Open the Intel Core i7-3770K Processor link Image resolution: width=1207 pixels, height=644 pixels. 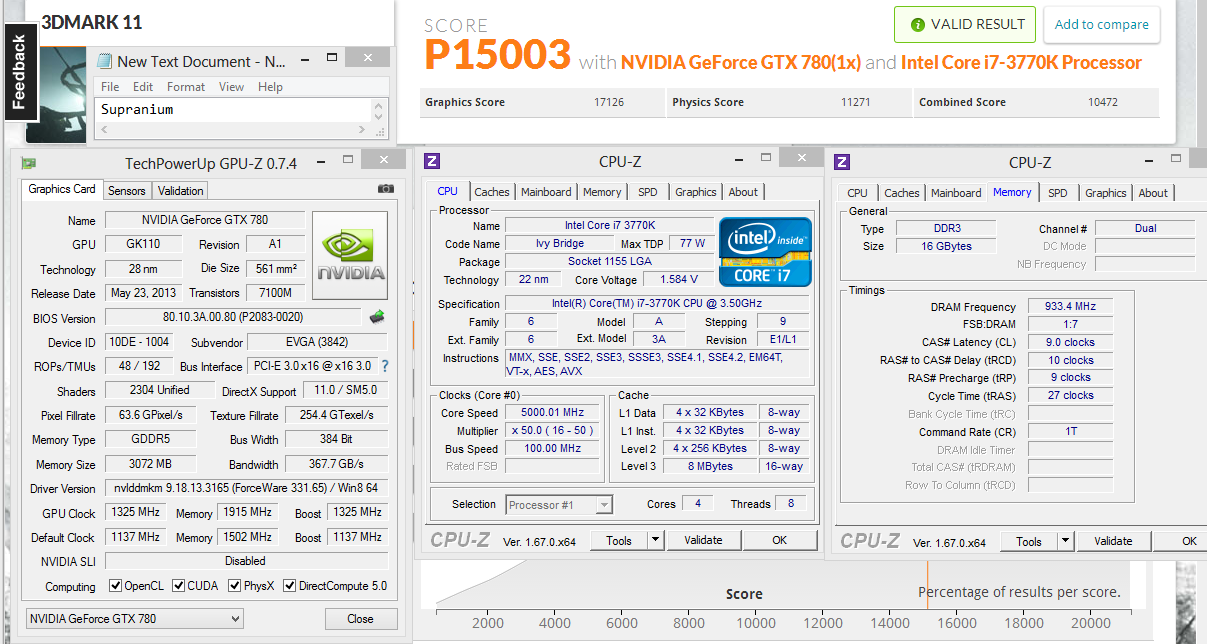coord(1021,62)
